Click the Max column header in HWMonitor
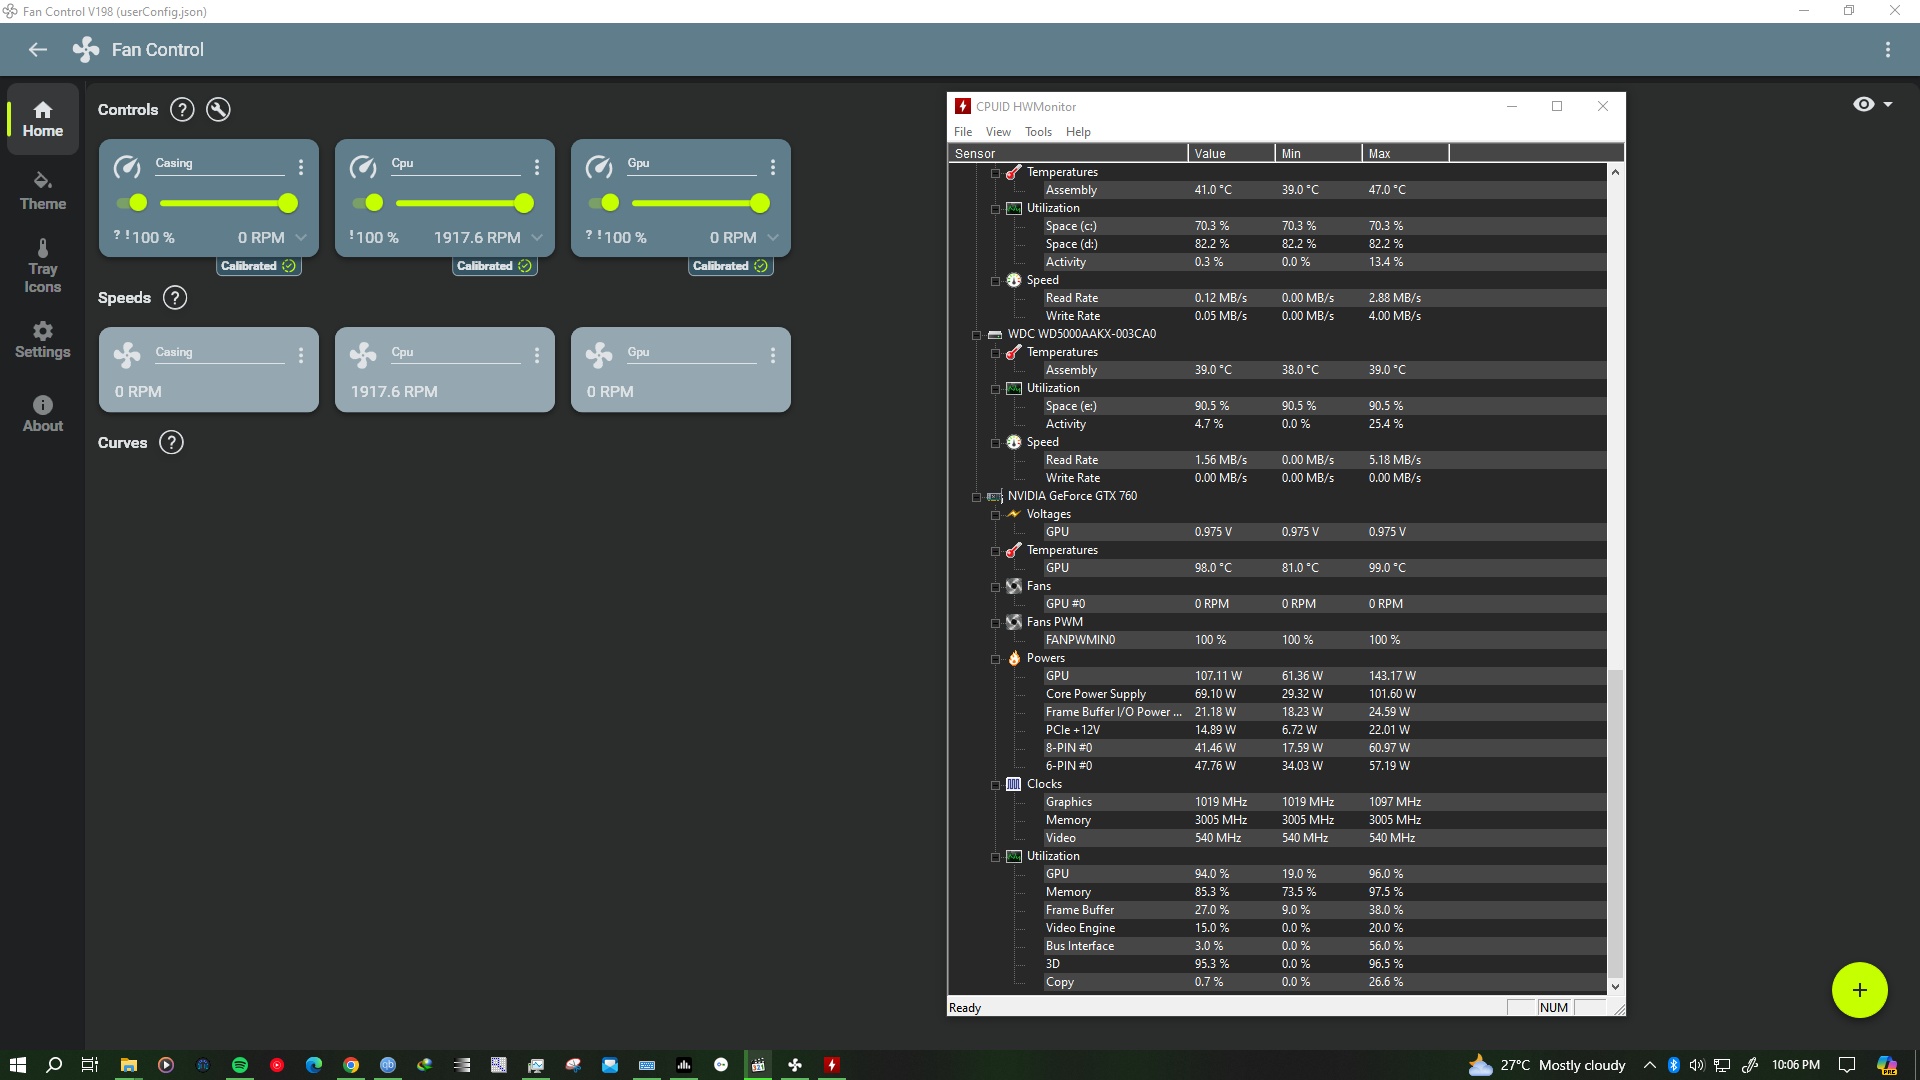Screen dimensions: 1920x1080 pos(1406,153)
